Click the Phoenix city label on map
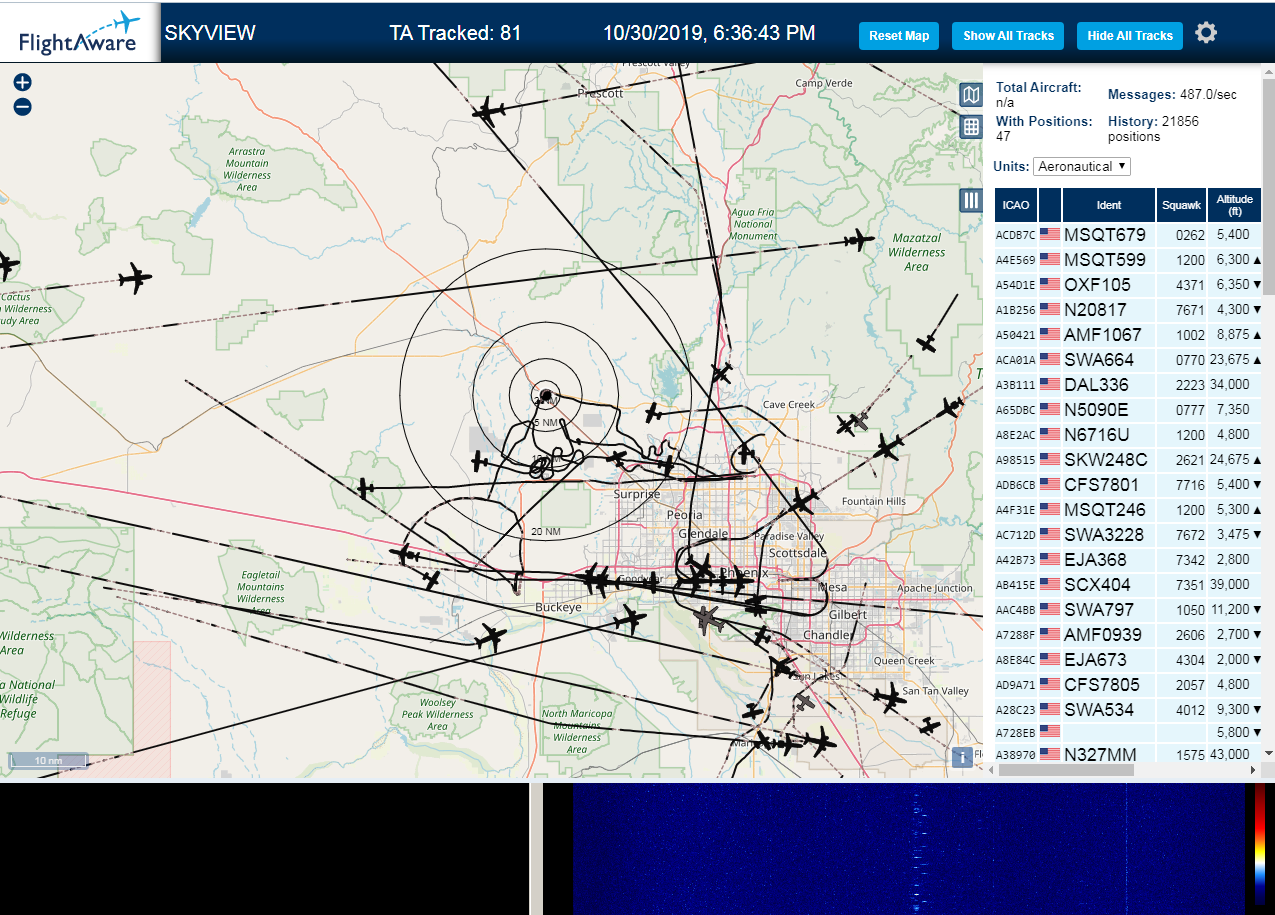Viewport: 1275px width, 915px height. pos(744,573)
